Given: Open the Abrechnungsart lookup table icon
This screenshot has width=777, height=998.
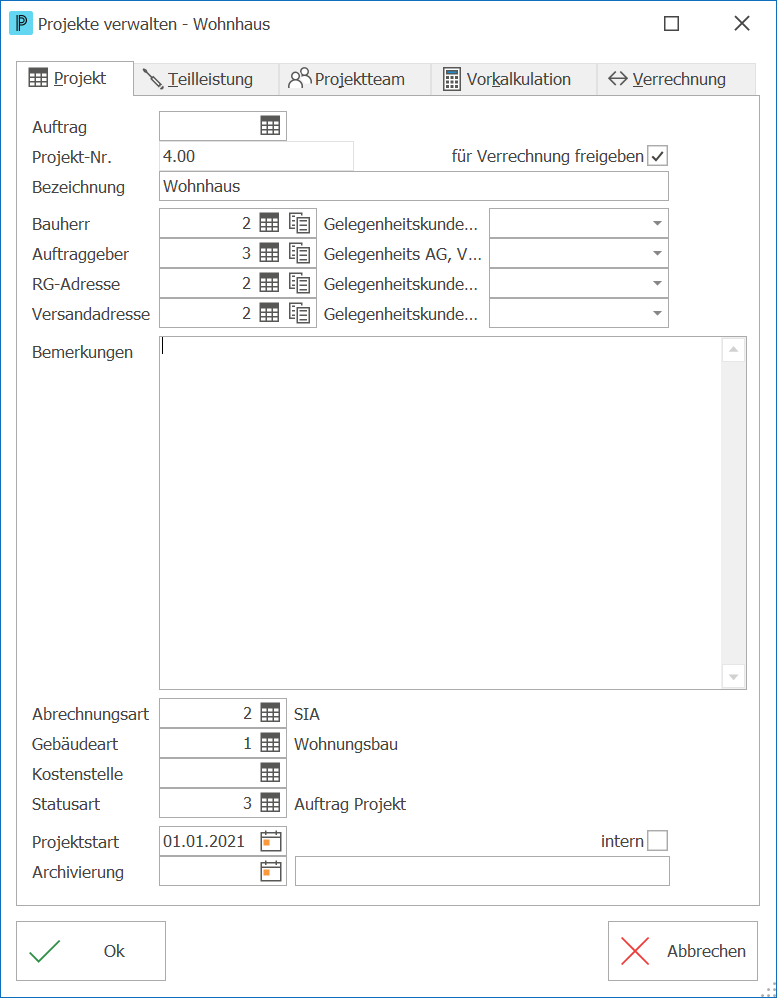Looking at the screenshot, I should point(270,713).
